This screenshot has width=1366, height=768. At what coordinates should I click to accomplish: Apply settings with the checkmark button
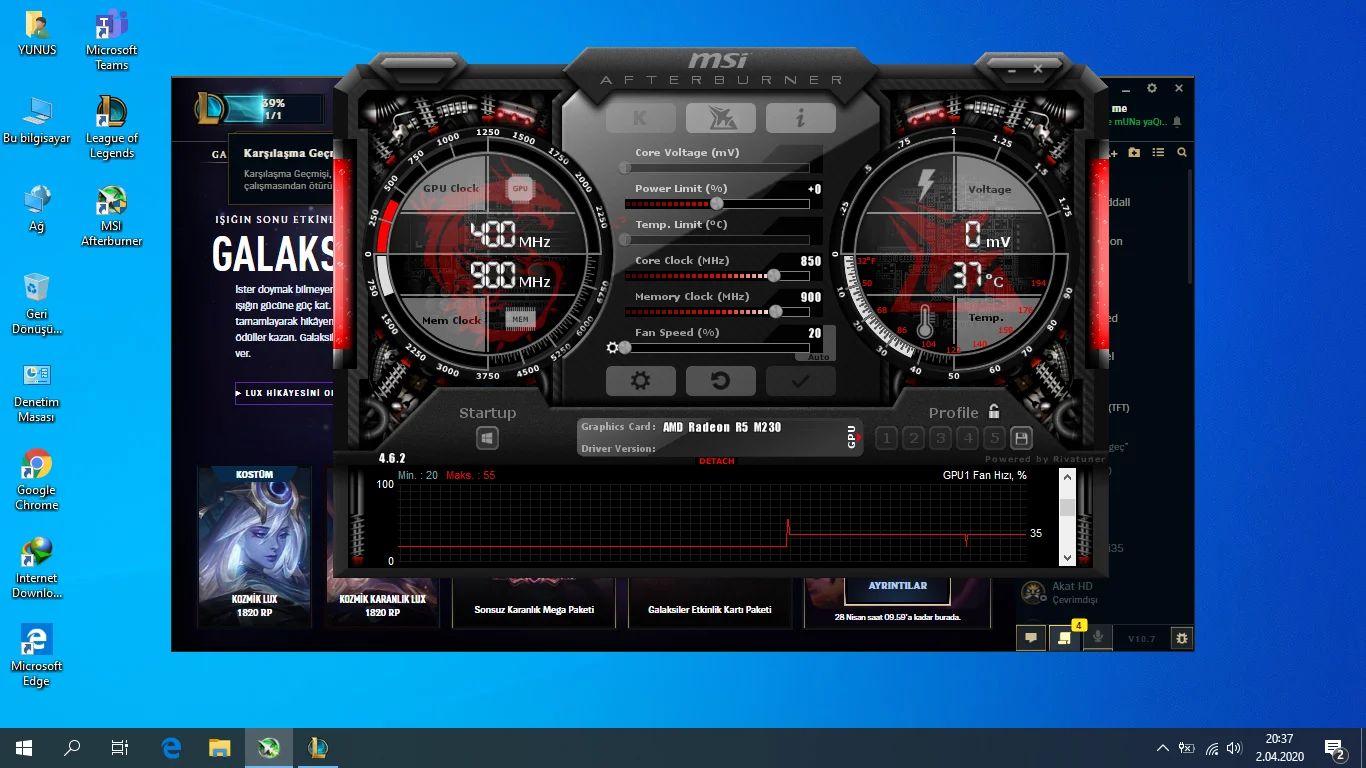pyautogui.click(x=800, y=381)
